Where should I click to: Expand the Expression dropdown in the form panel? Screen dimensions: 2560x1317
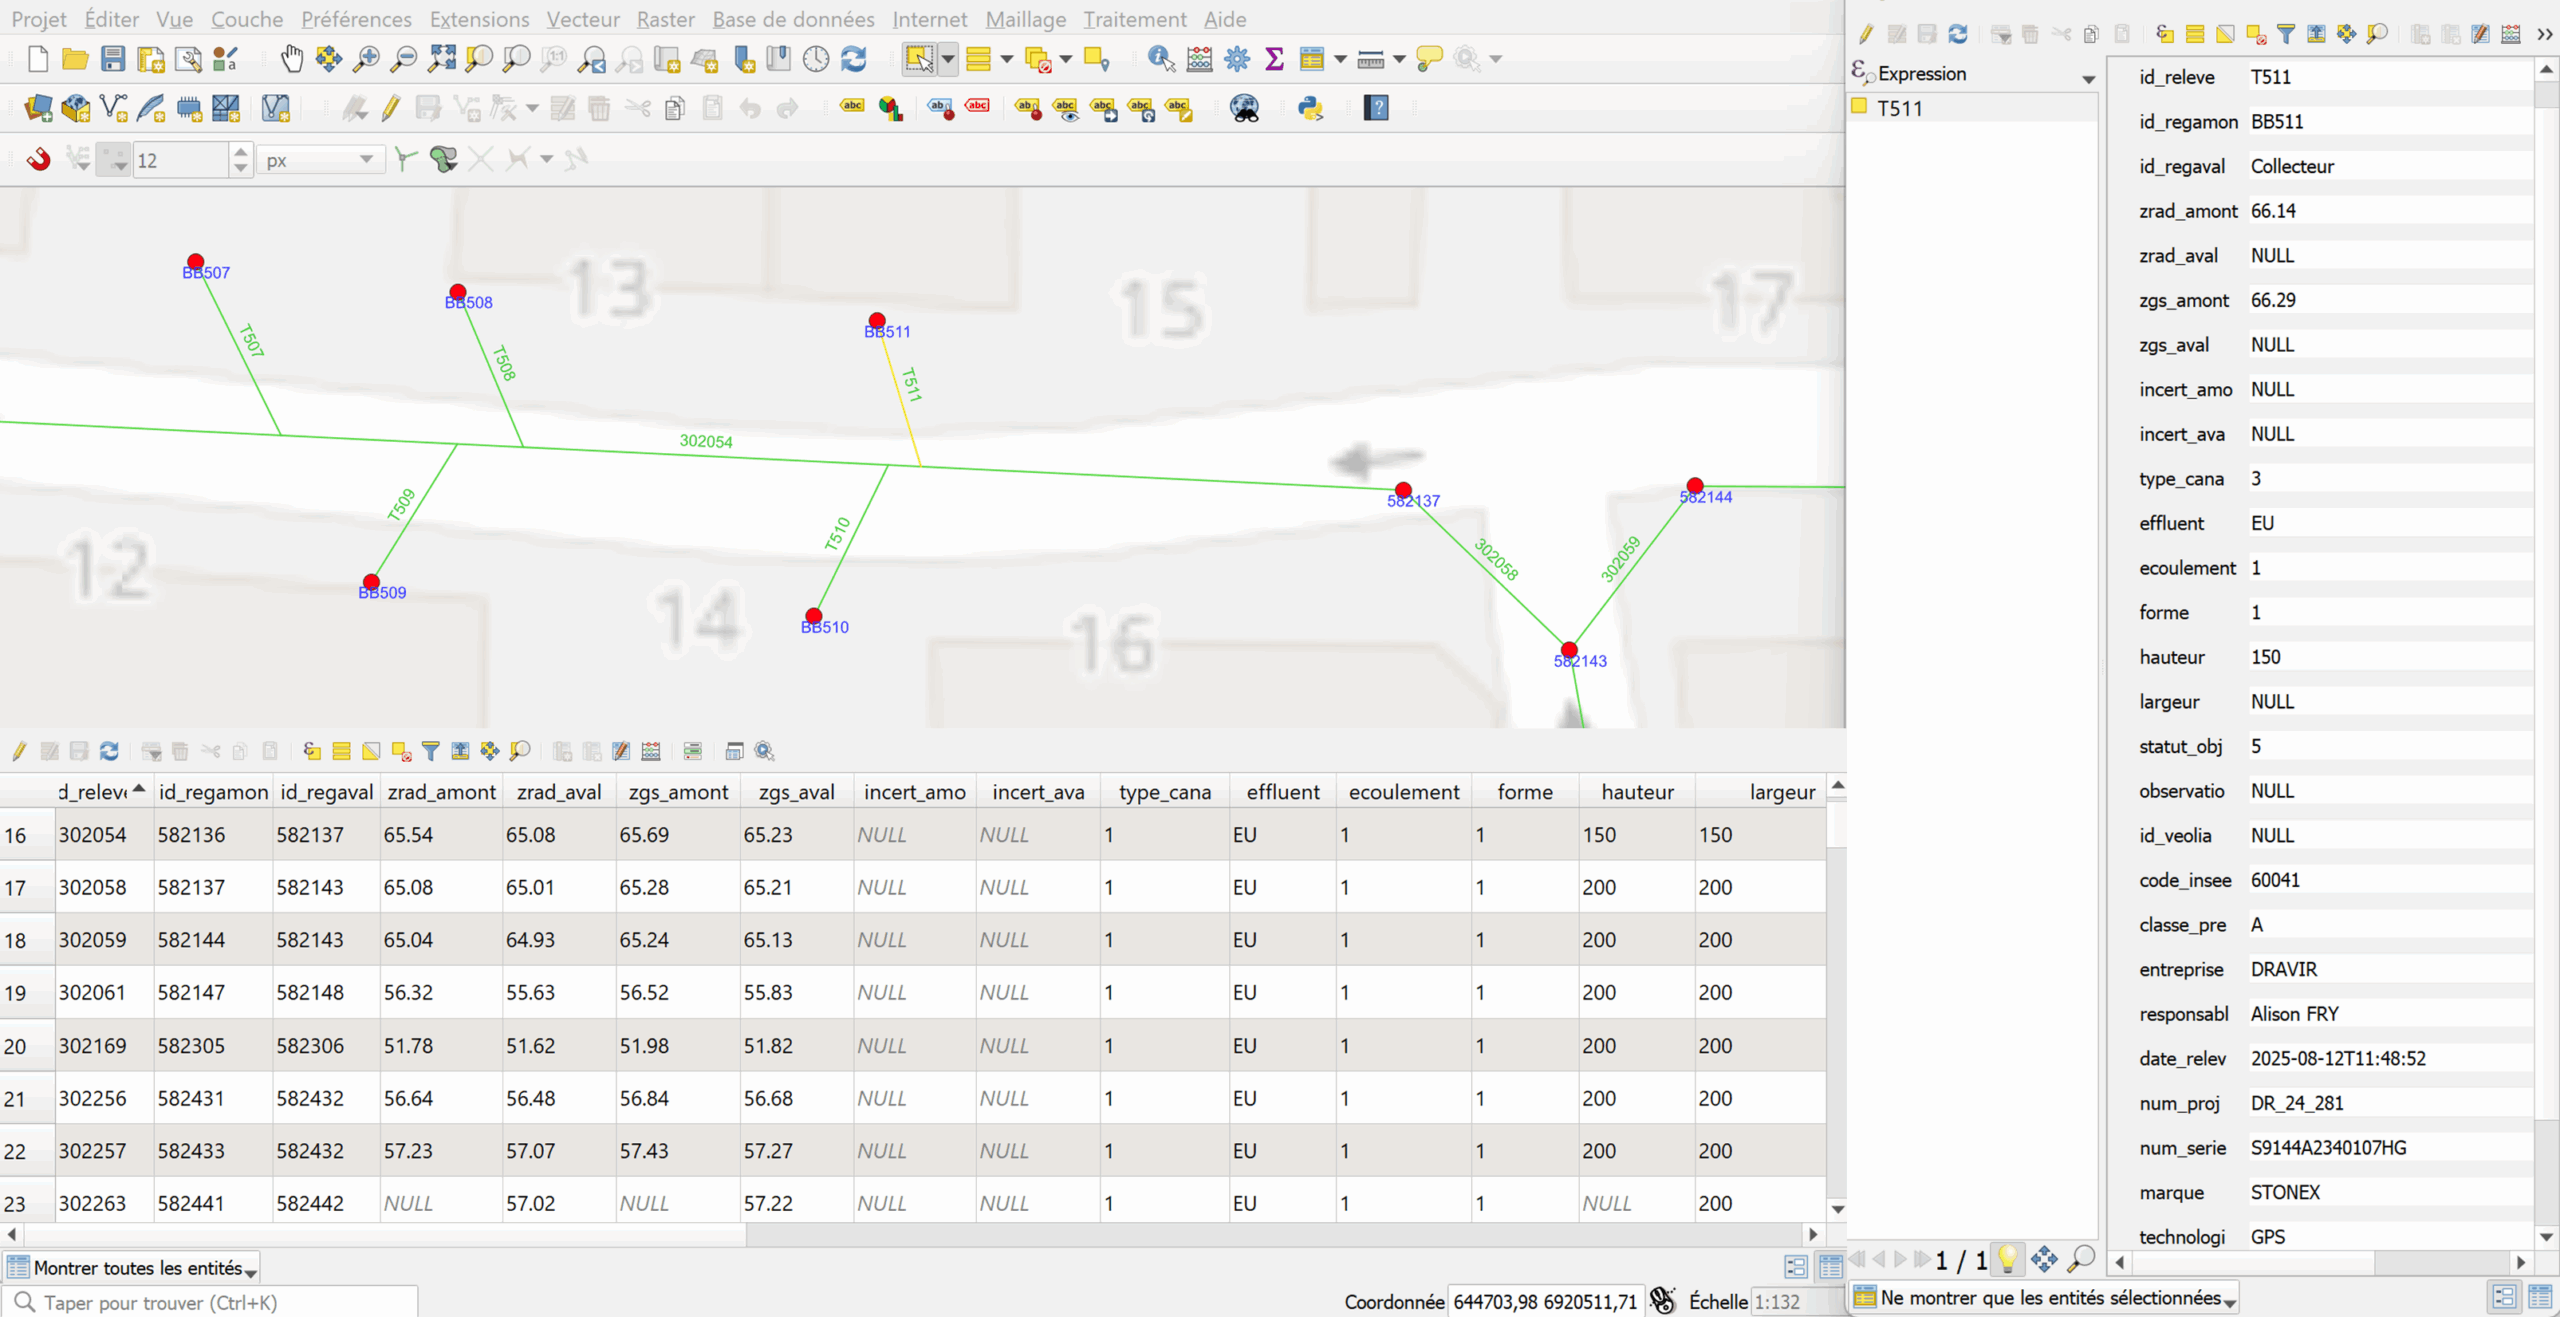point(2087,79)
